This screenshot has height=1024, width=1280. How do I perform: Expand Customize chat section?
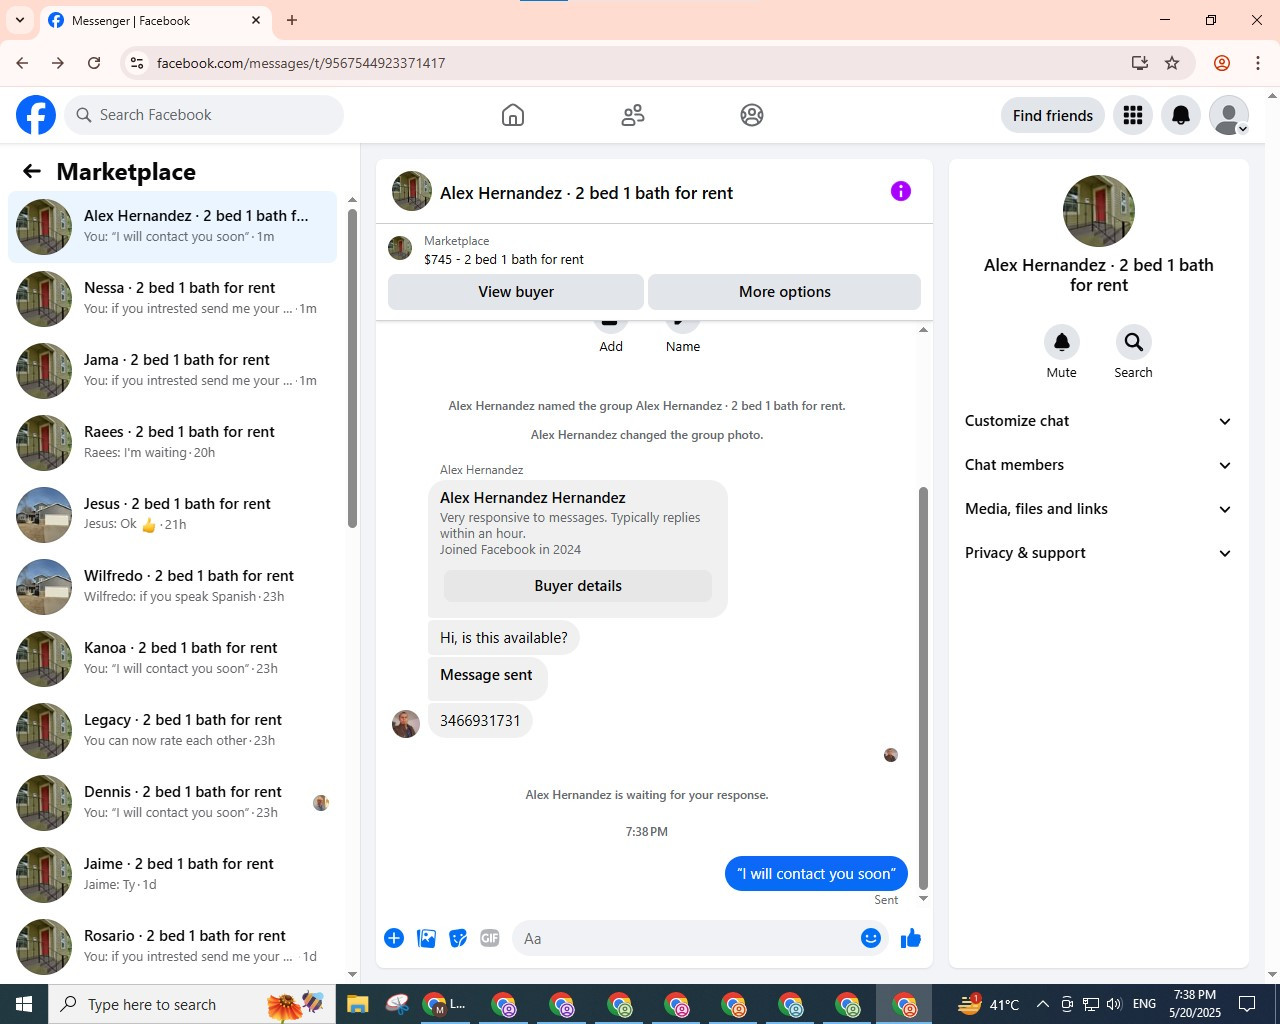(1099, 421)
